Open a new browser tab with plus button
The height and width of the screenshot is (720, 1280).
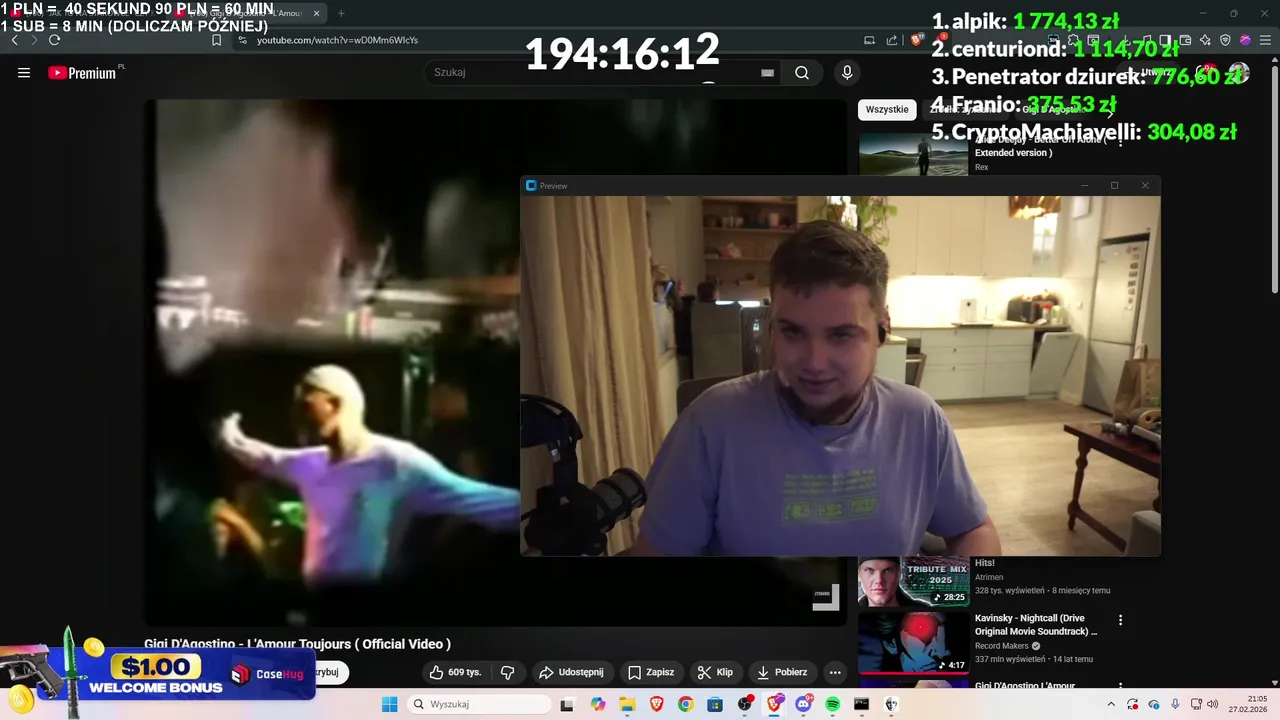pyautogui.click(x=341, y=13)
